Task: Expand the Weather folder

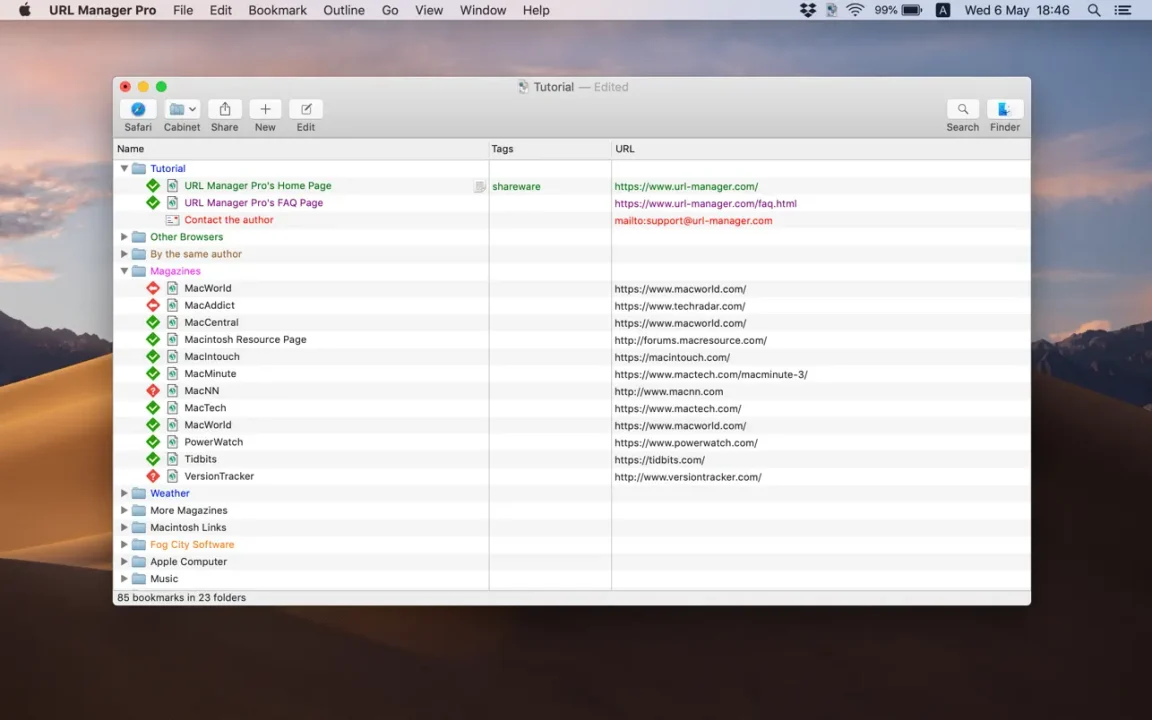Action: [x=124, y=493]
